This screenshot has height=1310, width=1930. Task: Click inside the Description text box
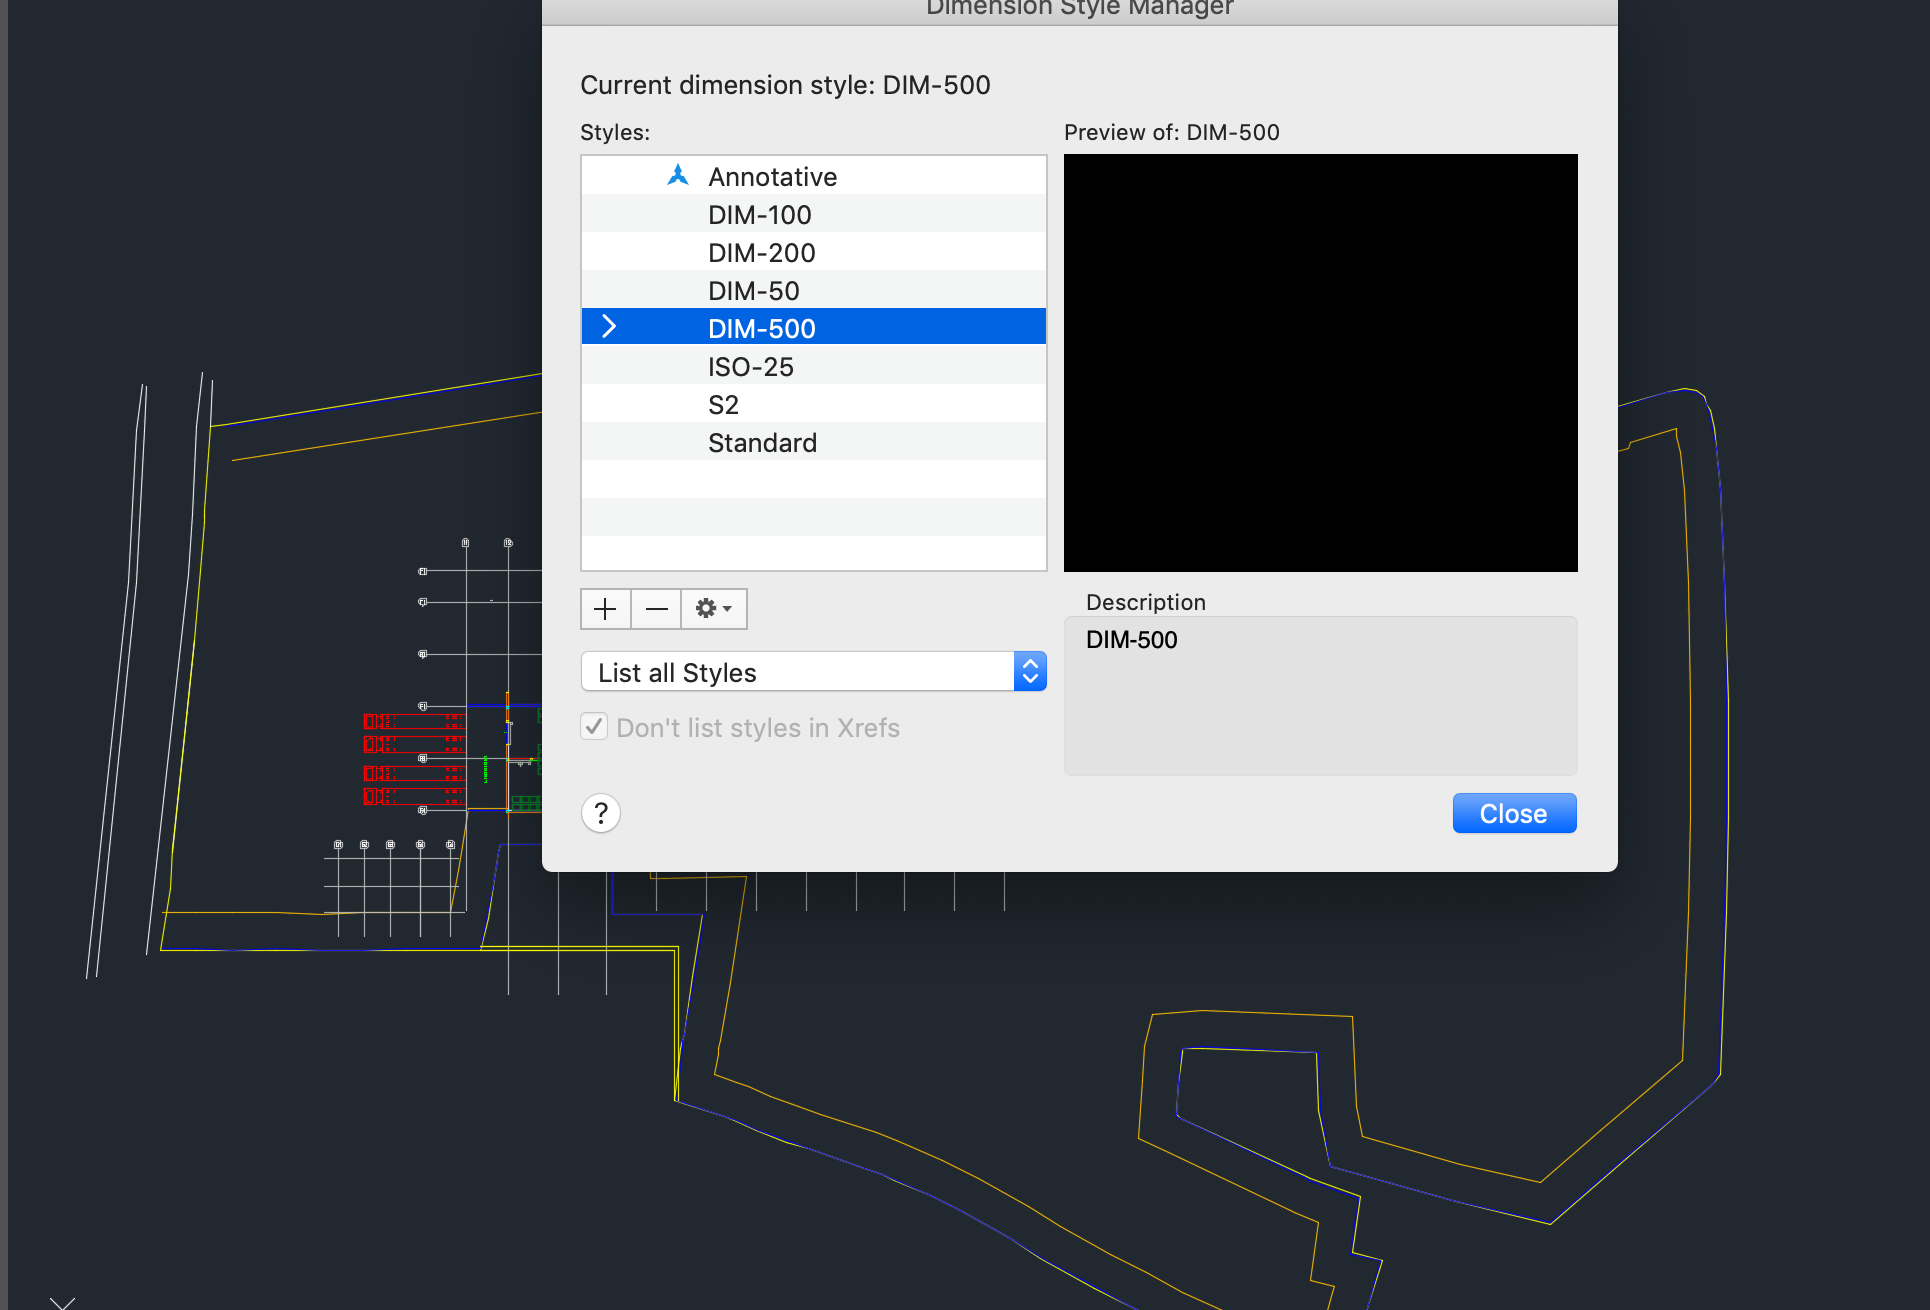(1320, 700)
